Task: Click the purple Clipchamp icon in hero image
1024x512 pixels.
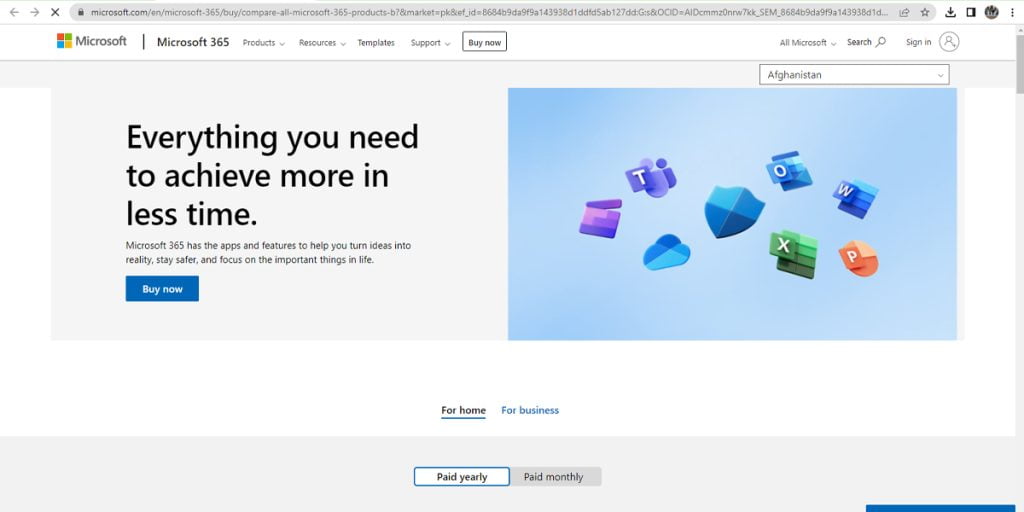Action: coord(600,218)
